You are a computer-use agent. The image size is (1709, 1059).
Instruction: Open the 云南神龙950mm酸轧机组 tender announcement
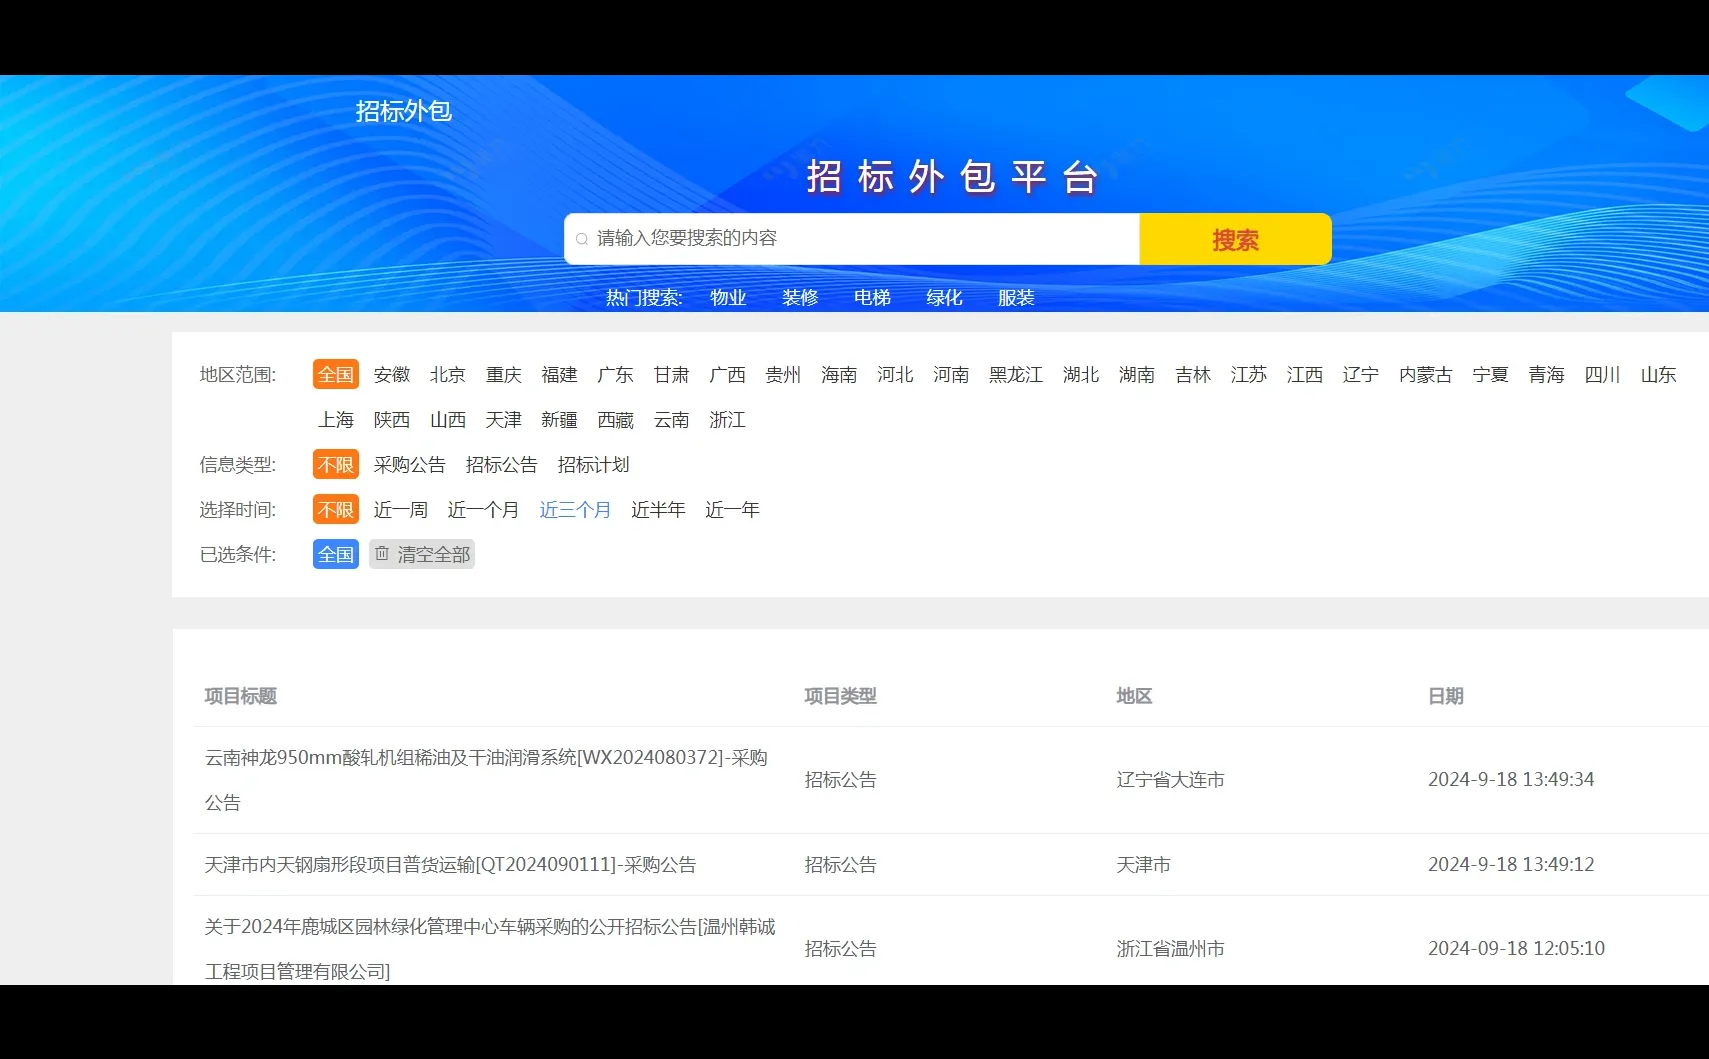pyautogui.click(x=487, y=780)
